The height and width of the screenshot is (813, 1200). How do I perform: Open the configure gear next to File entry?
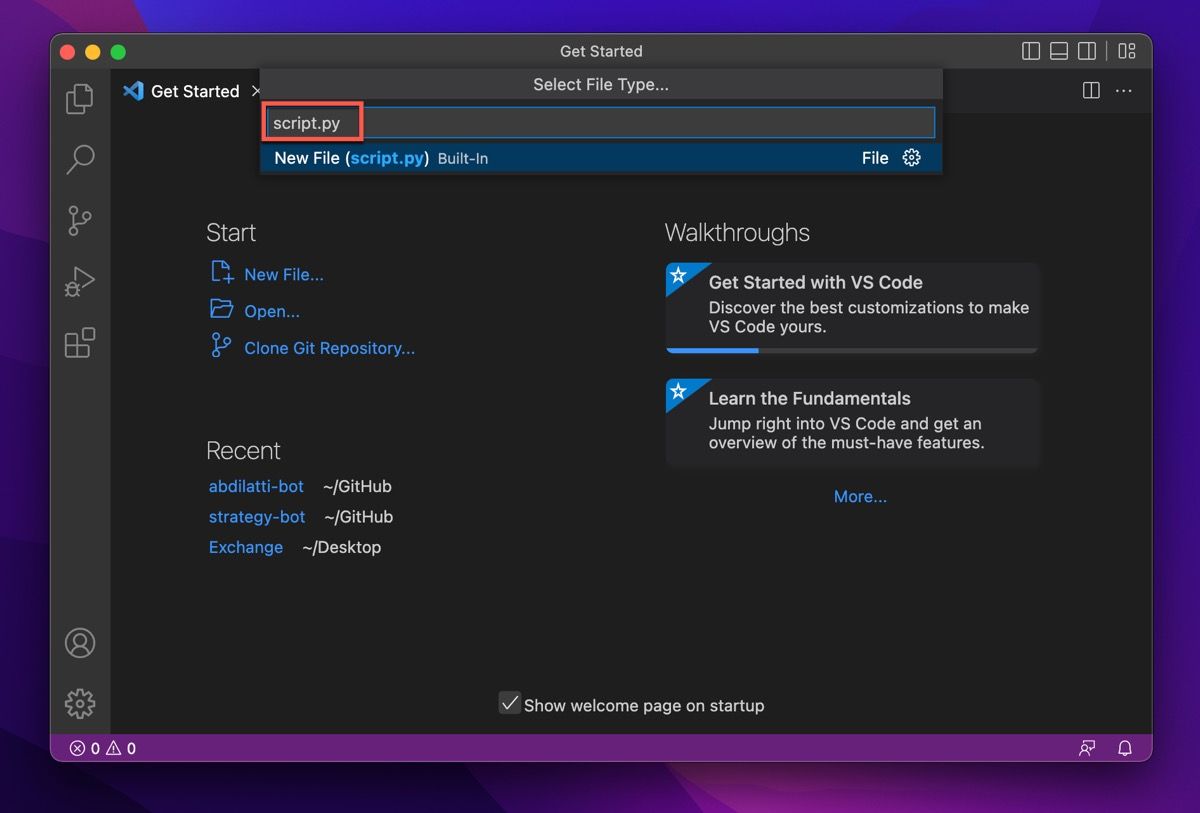pos(911,157)
